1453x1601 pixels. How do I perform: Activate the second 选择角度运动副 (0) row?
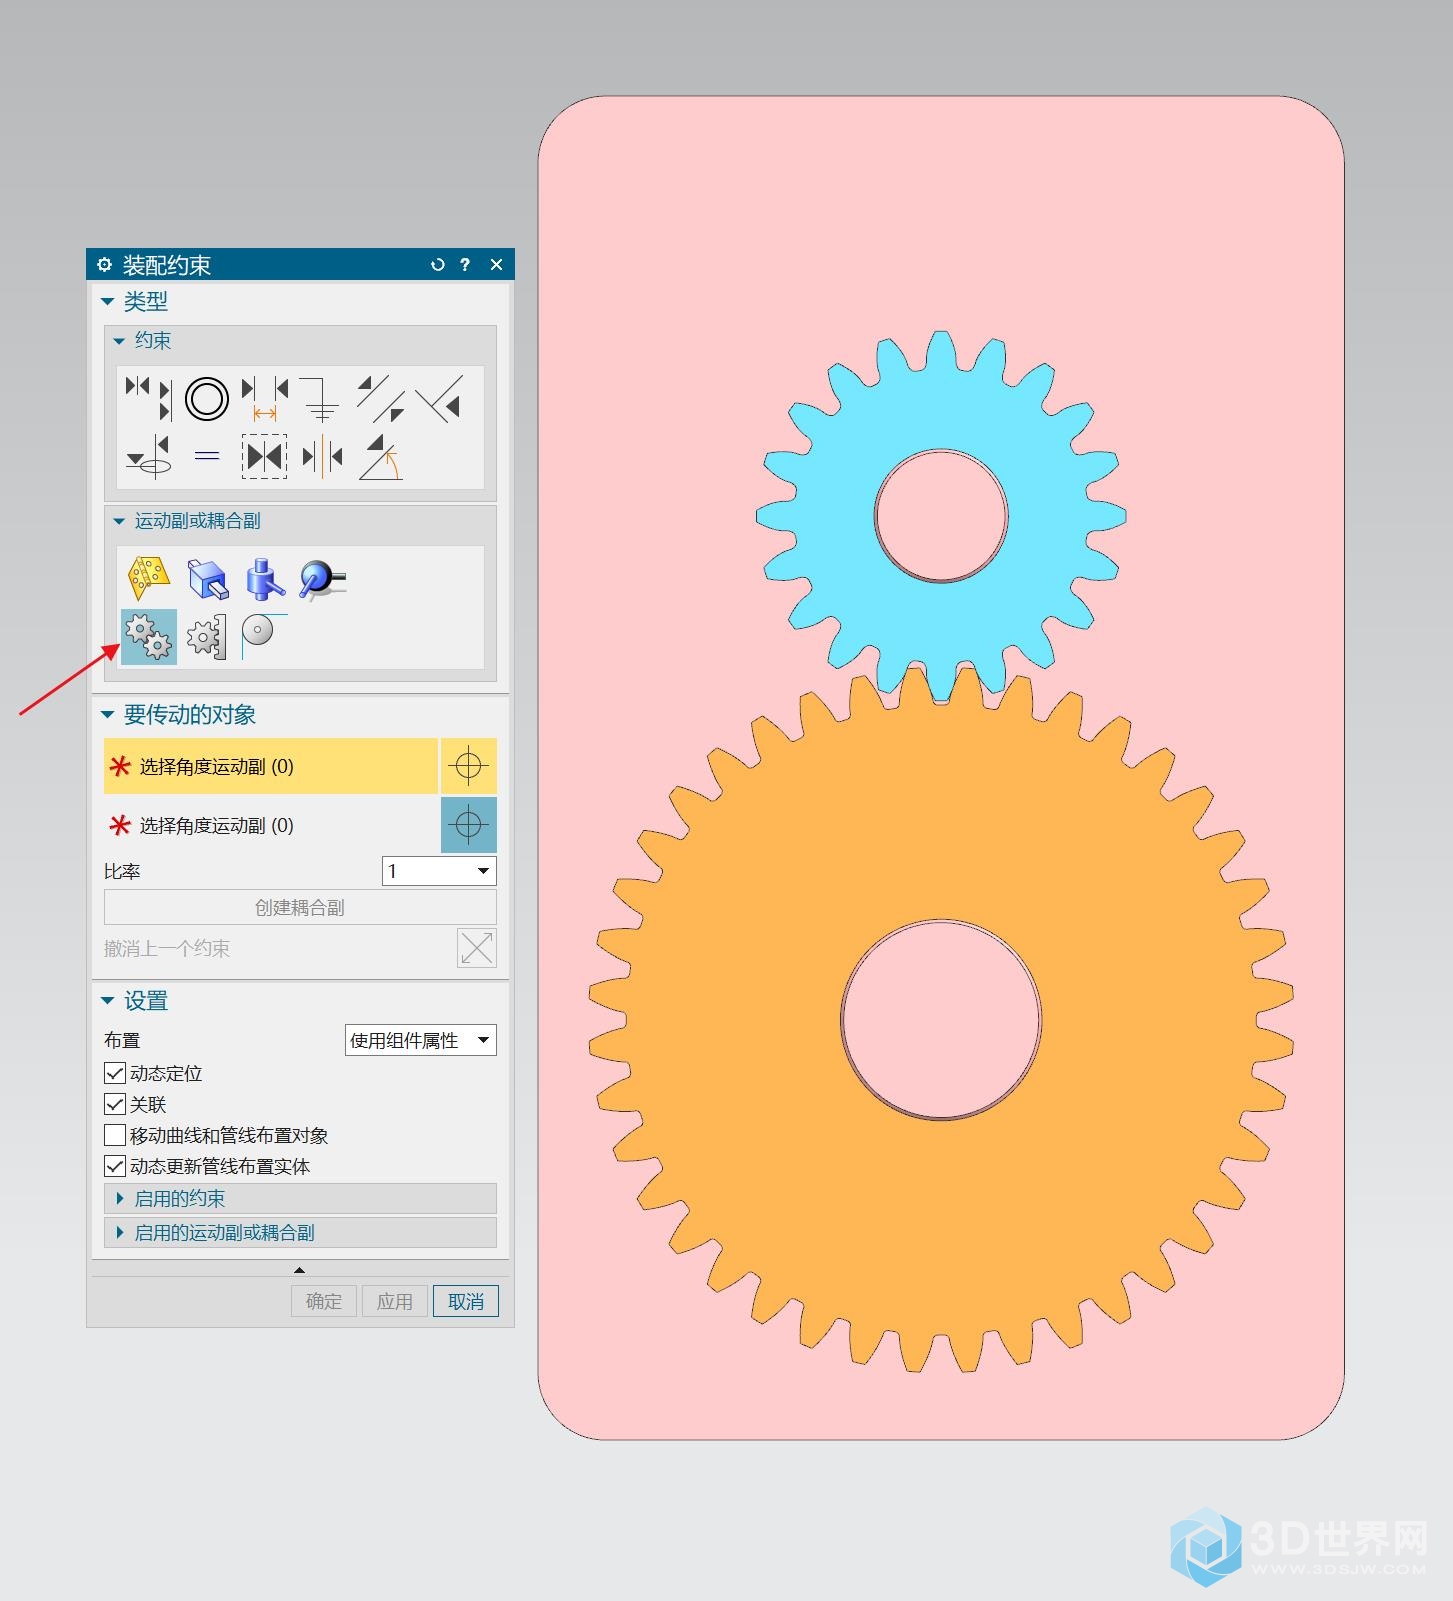tap(271, 825)
